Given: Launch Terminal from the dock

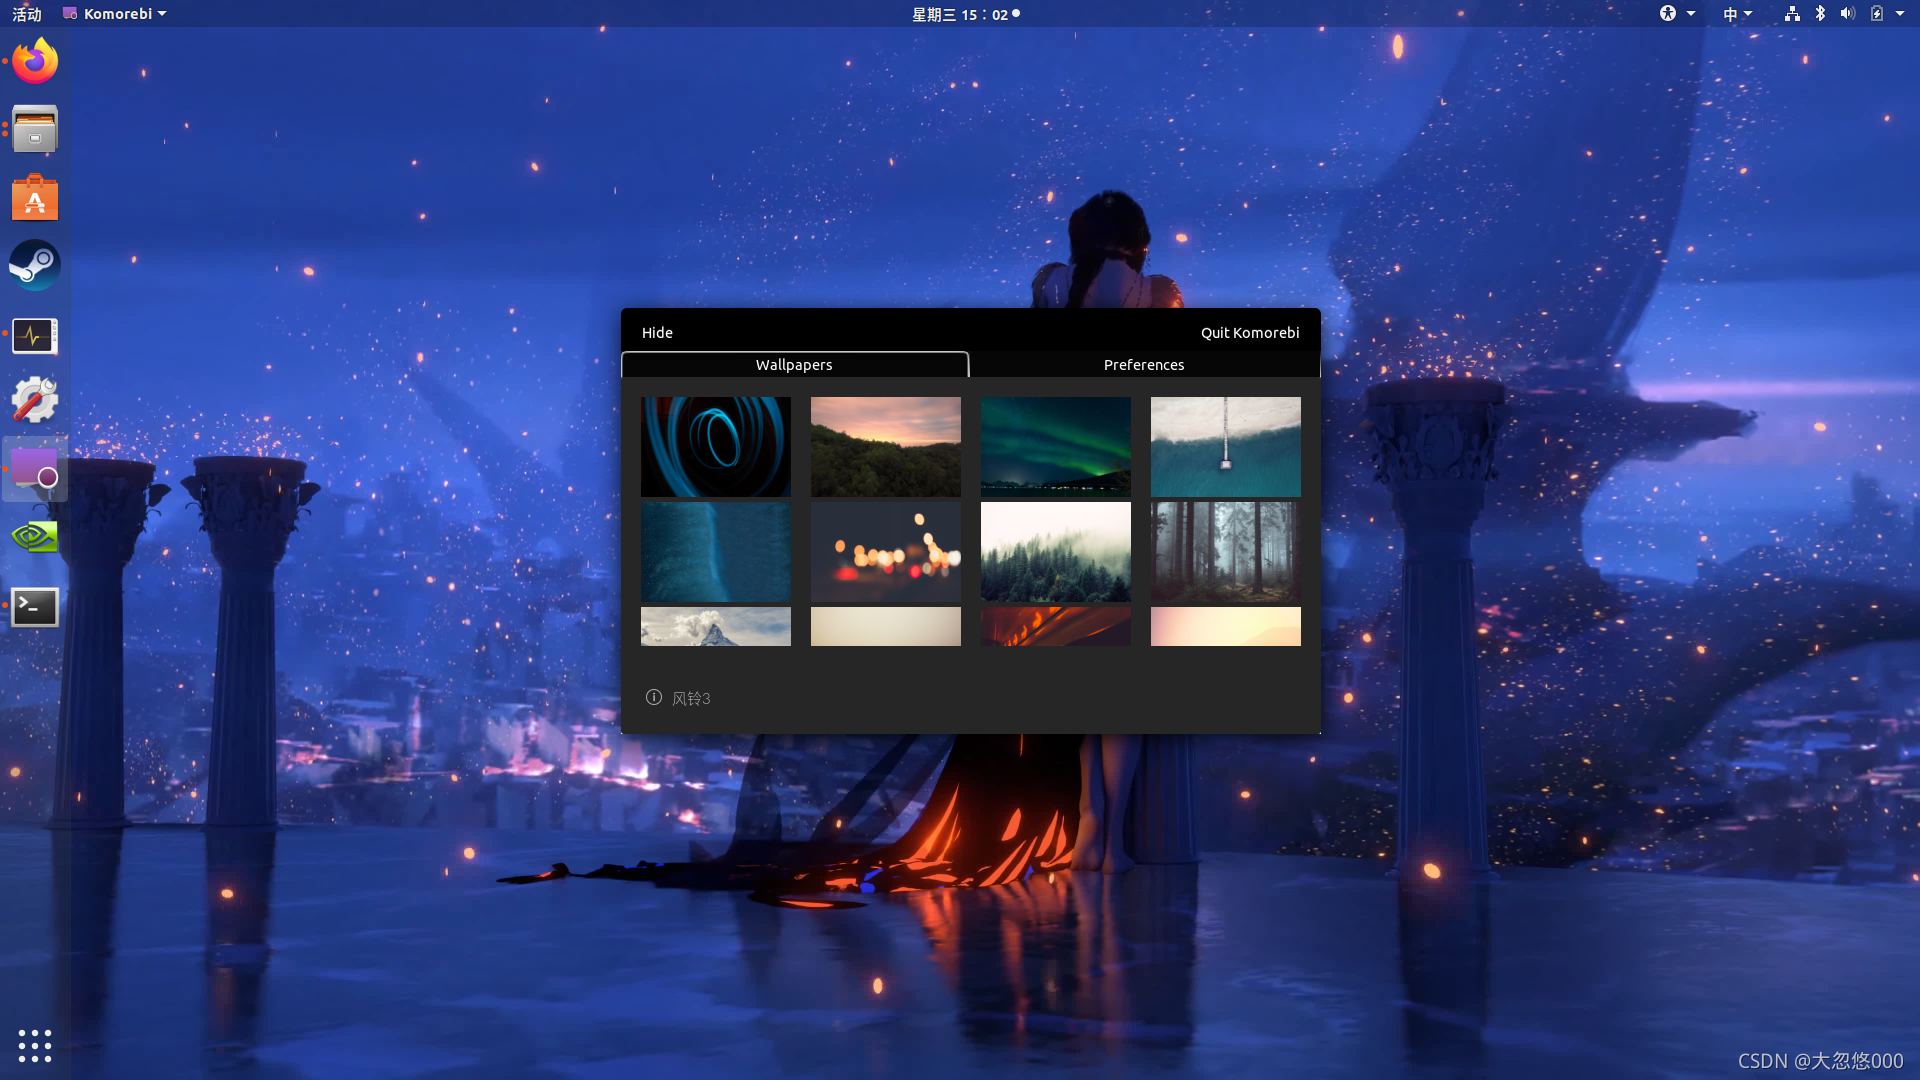Looking at the screenshot, I should (35, 607).
